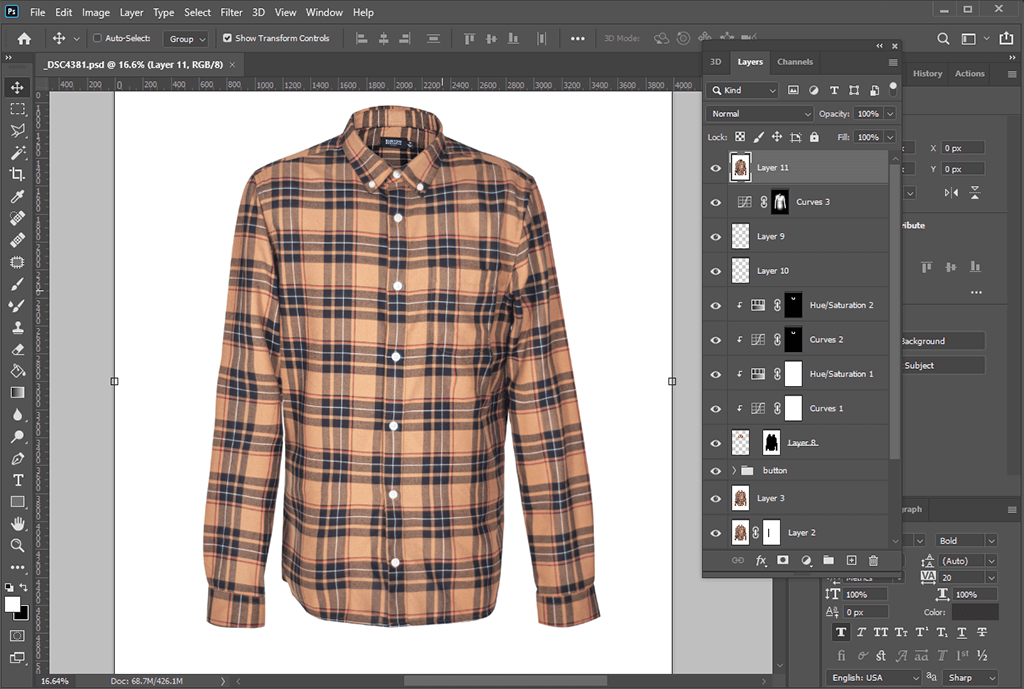Click the faux bold T button

[x=840, y=632]
